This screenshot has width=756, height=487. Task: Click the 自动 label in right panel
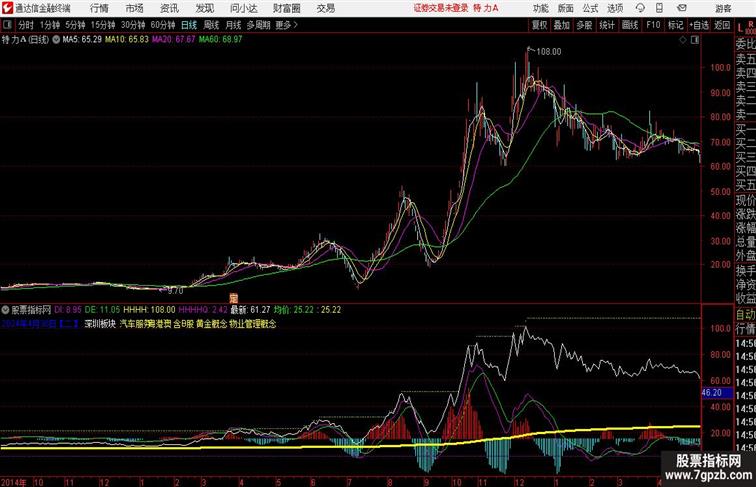coord(745,315)
